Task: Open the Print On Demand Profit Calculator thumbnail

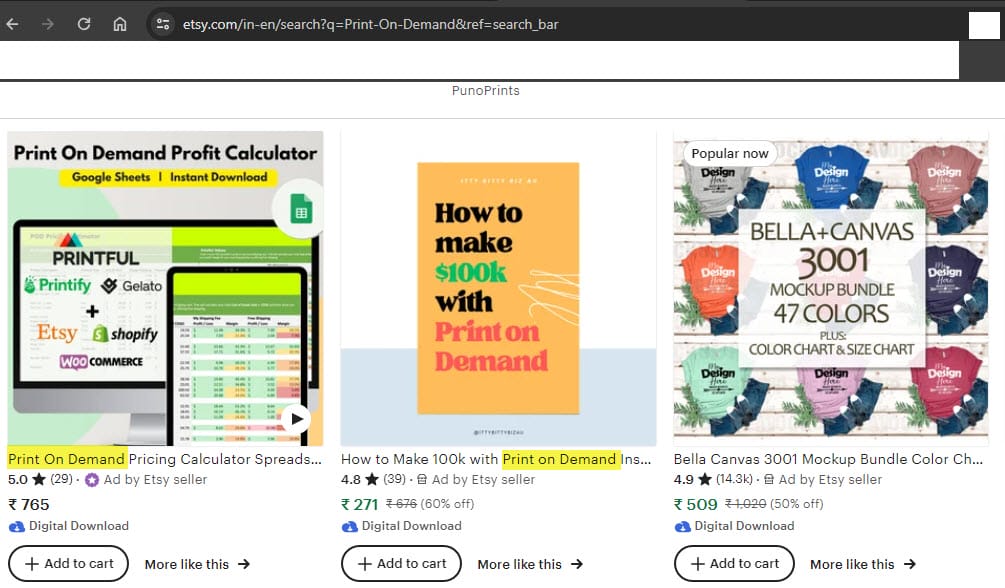Action: 165,289
